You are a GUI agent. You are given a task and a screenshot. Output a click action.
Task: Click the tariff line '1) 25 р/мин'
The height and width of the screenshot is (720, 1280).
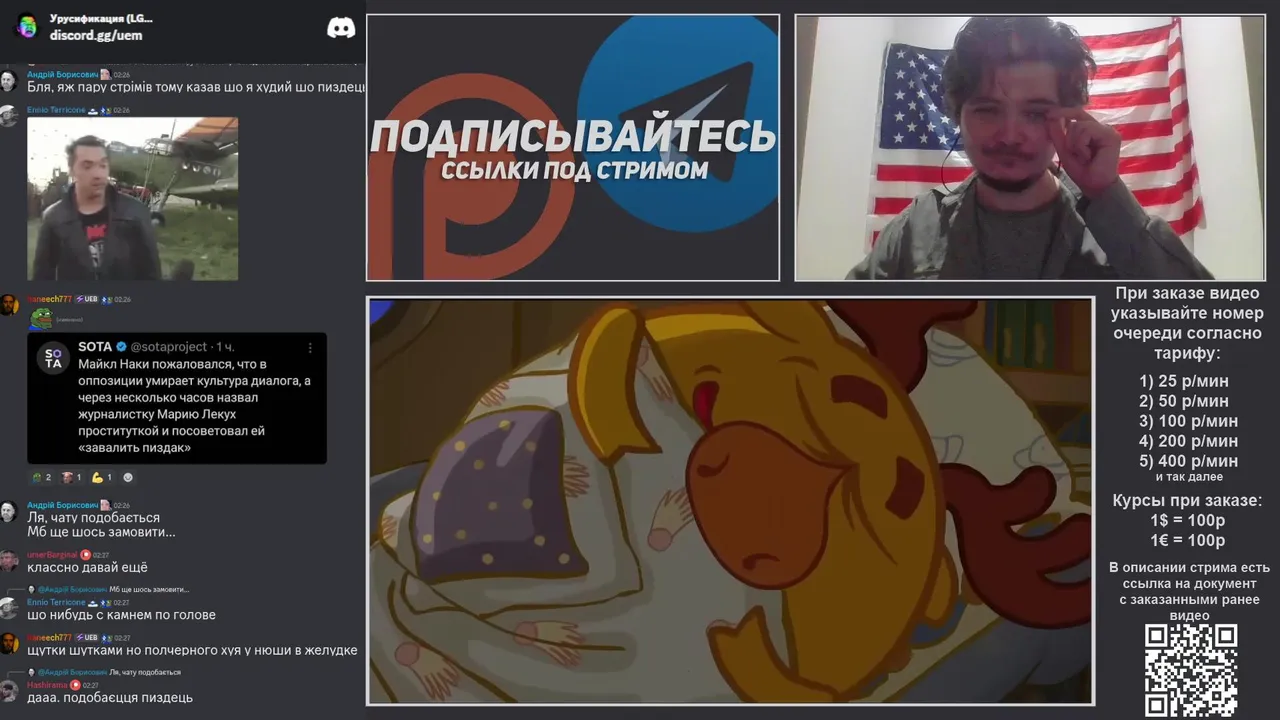click(x=1184, y=381)
